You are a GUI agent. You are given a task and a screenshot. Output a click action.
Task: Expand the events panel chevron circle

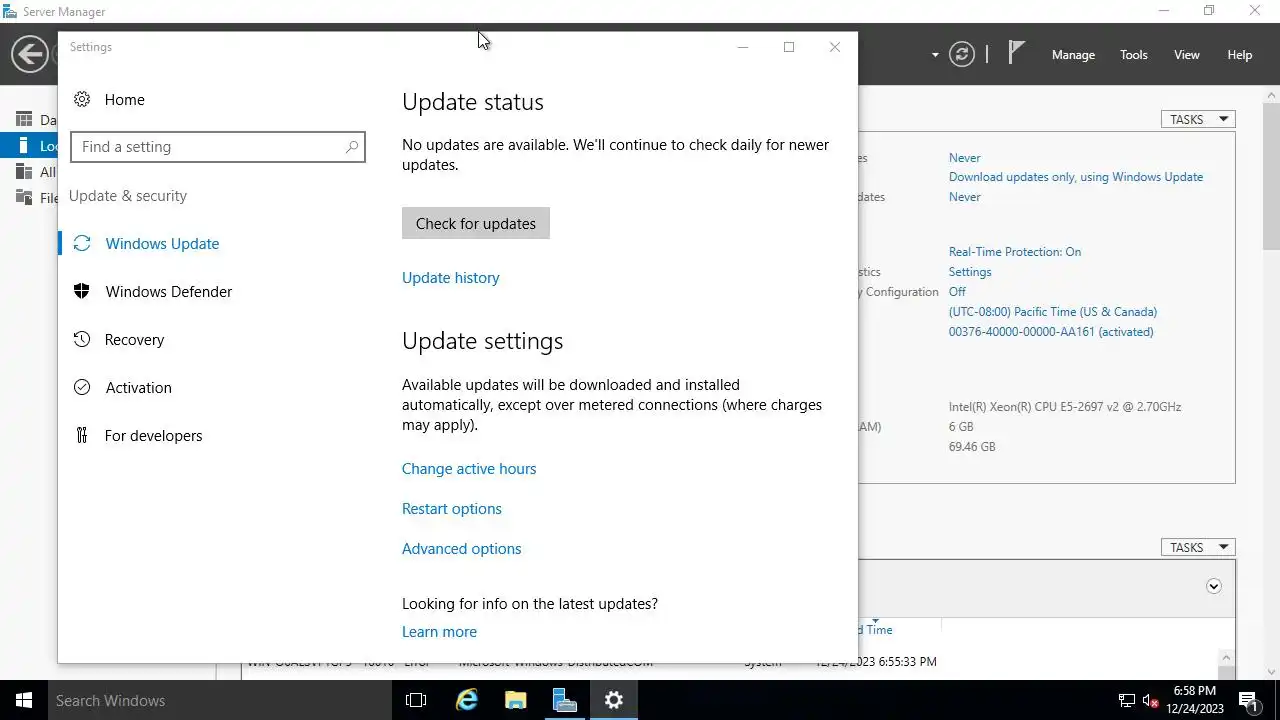pyautogui.click(x=1214, y=586)
